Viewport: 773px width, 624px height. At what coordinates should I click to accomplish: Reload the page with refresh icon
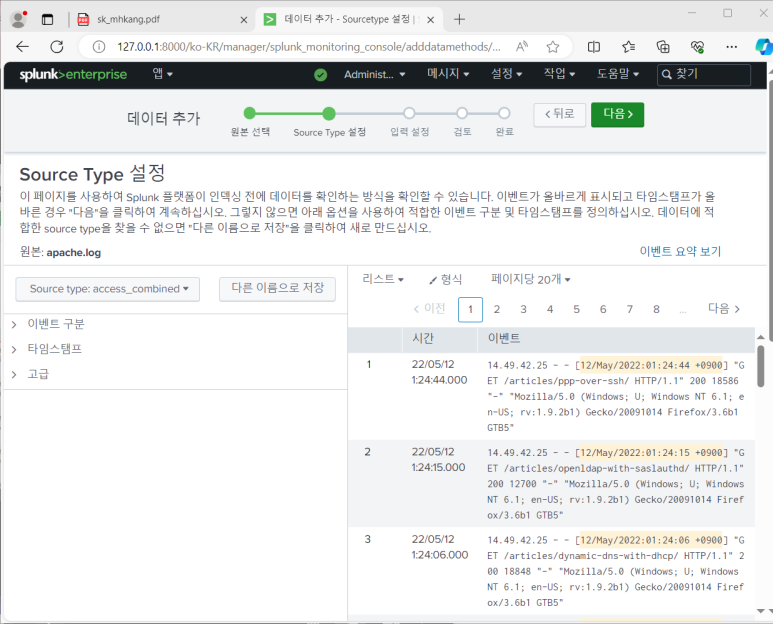57,47
